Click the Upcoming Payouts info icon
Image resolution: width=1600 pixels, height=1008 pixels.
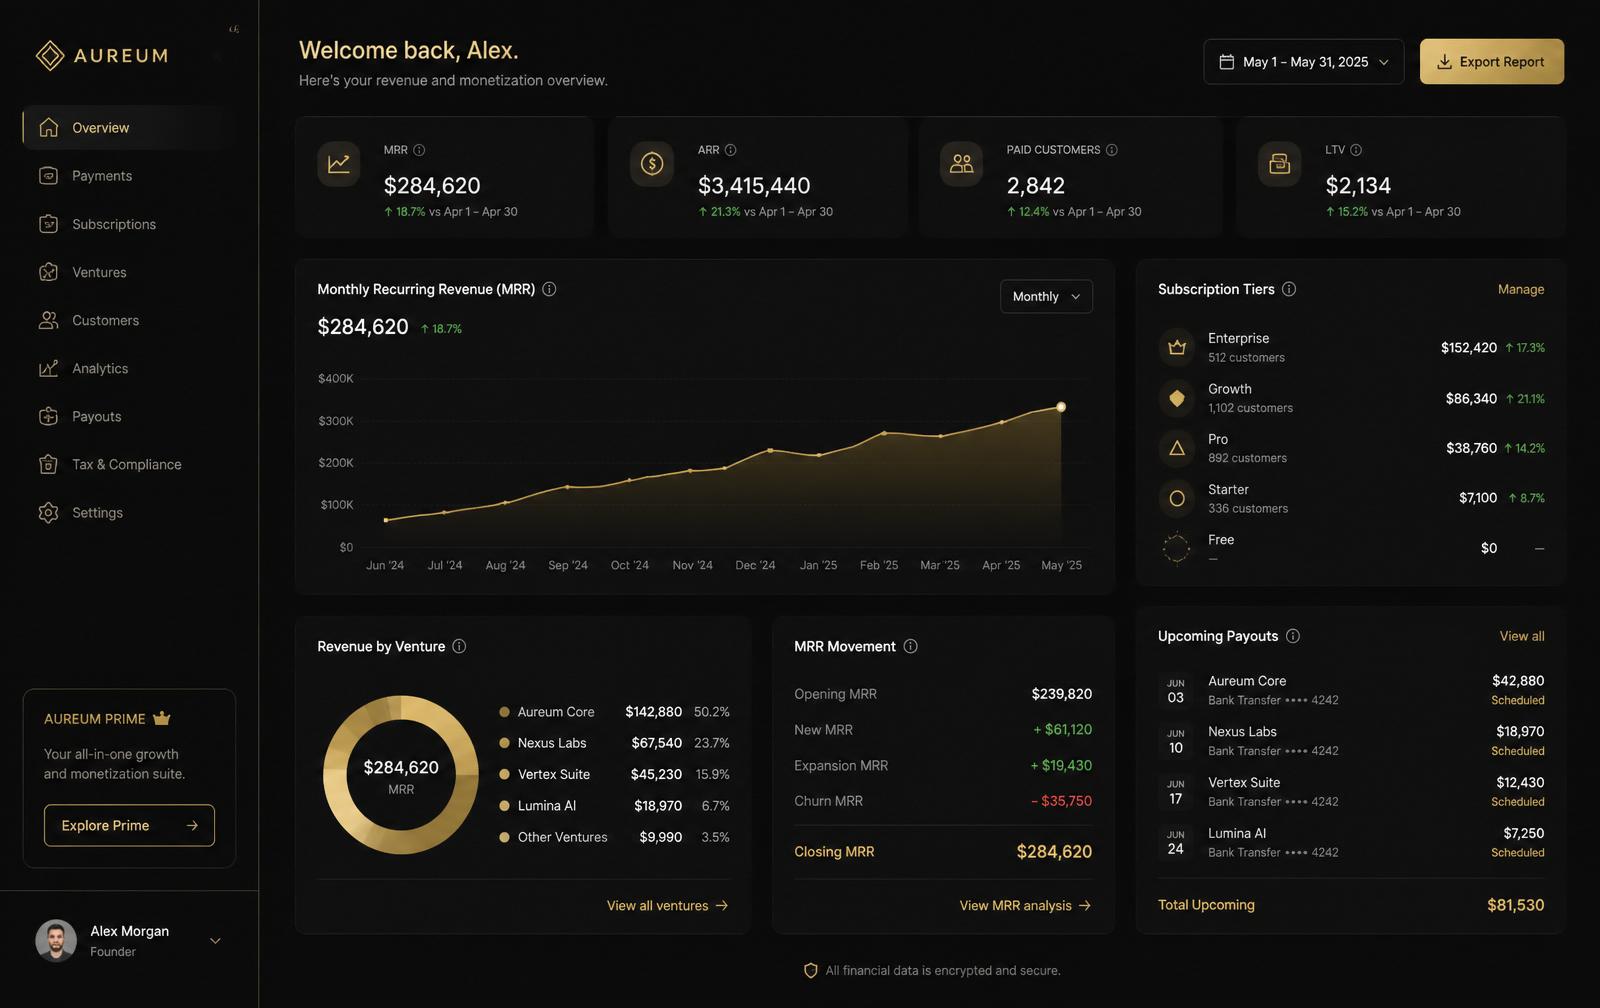(1293, 636)
